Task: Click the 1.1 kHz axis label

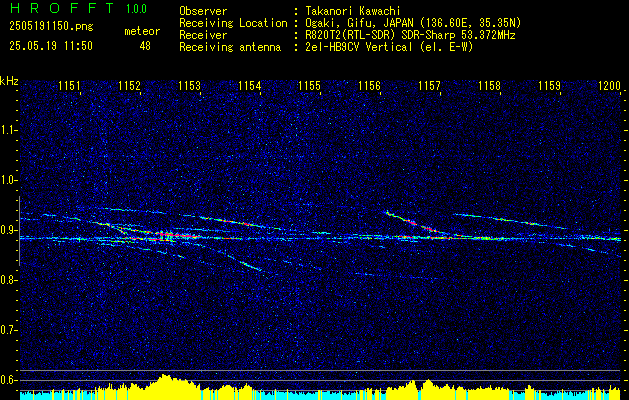Action: click(7, 130)
